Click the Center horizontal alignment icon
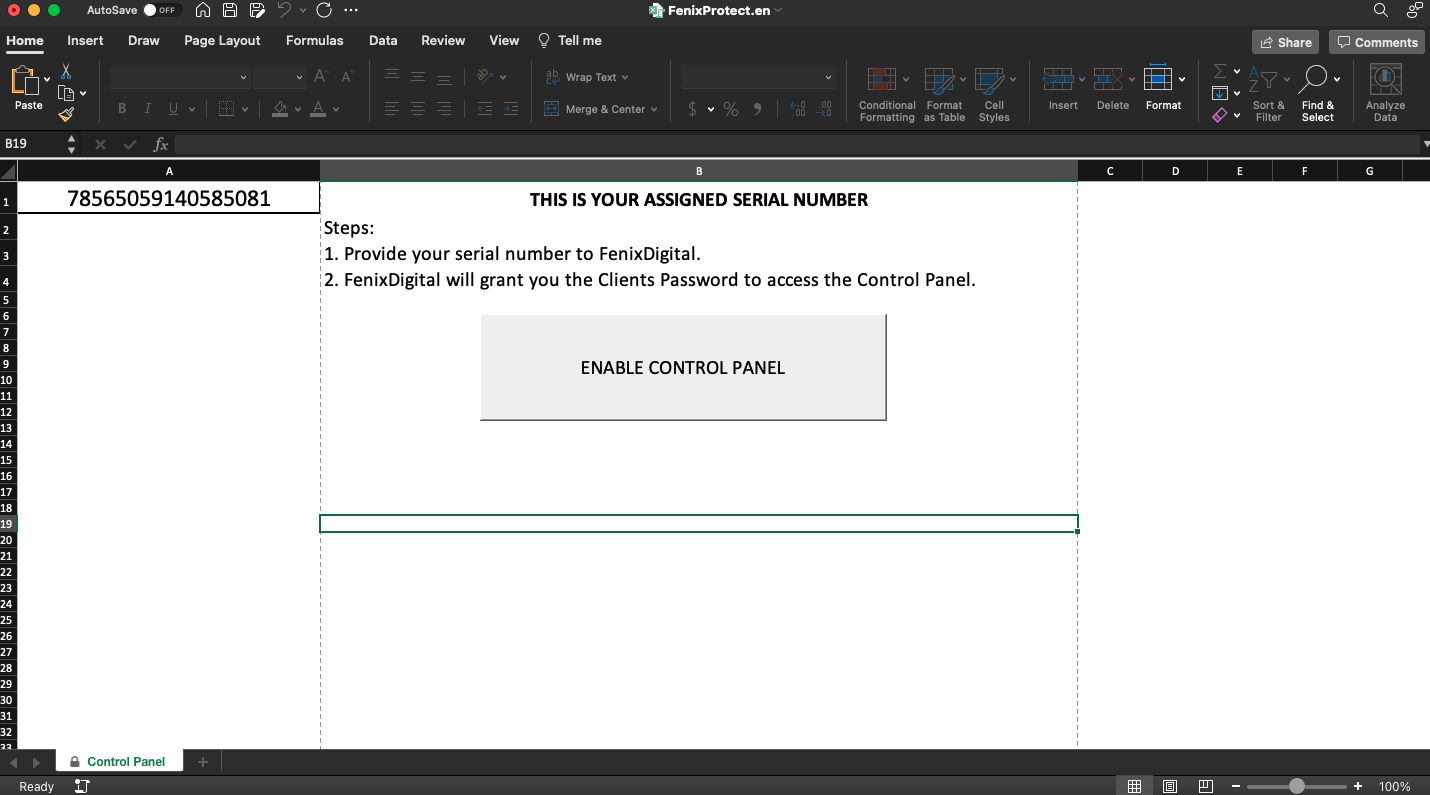The width and height of the screenshot is (1430, 795). [x=418, y=109]
